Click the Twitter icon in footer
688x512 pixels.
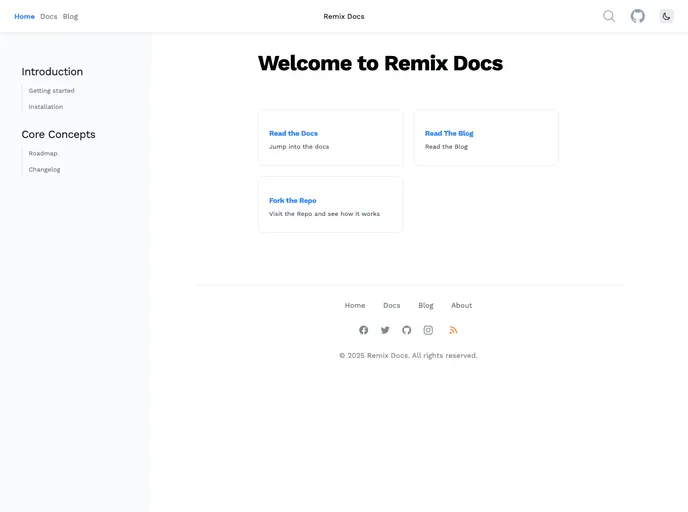click(385, 330)
